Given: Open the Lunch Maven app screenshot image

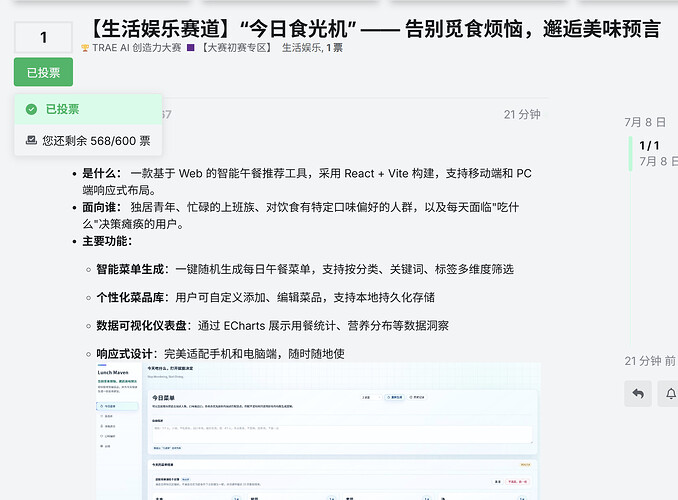Looking at the screenshot, I should pyautogui.click(x=318, y=431).
